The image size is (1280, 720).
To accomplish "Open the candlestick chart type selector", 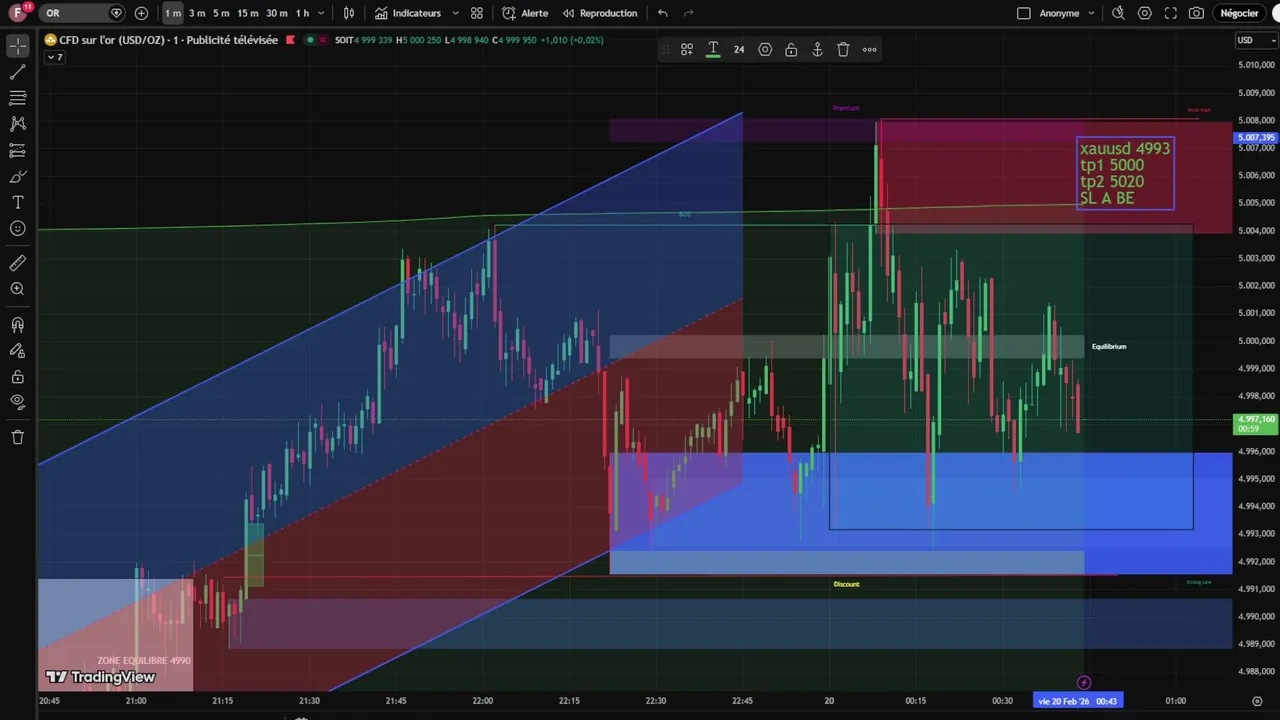I will 348,13.
